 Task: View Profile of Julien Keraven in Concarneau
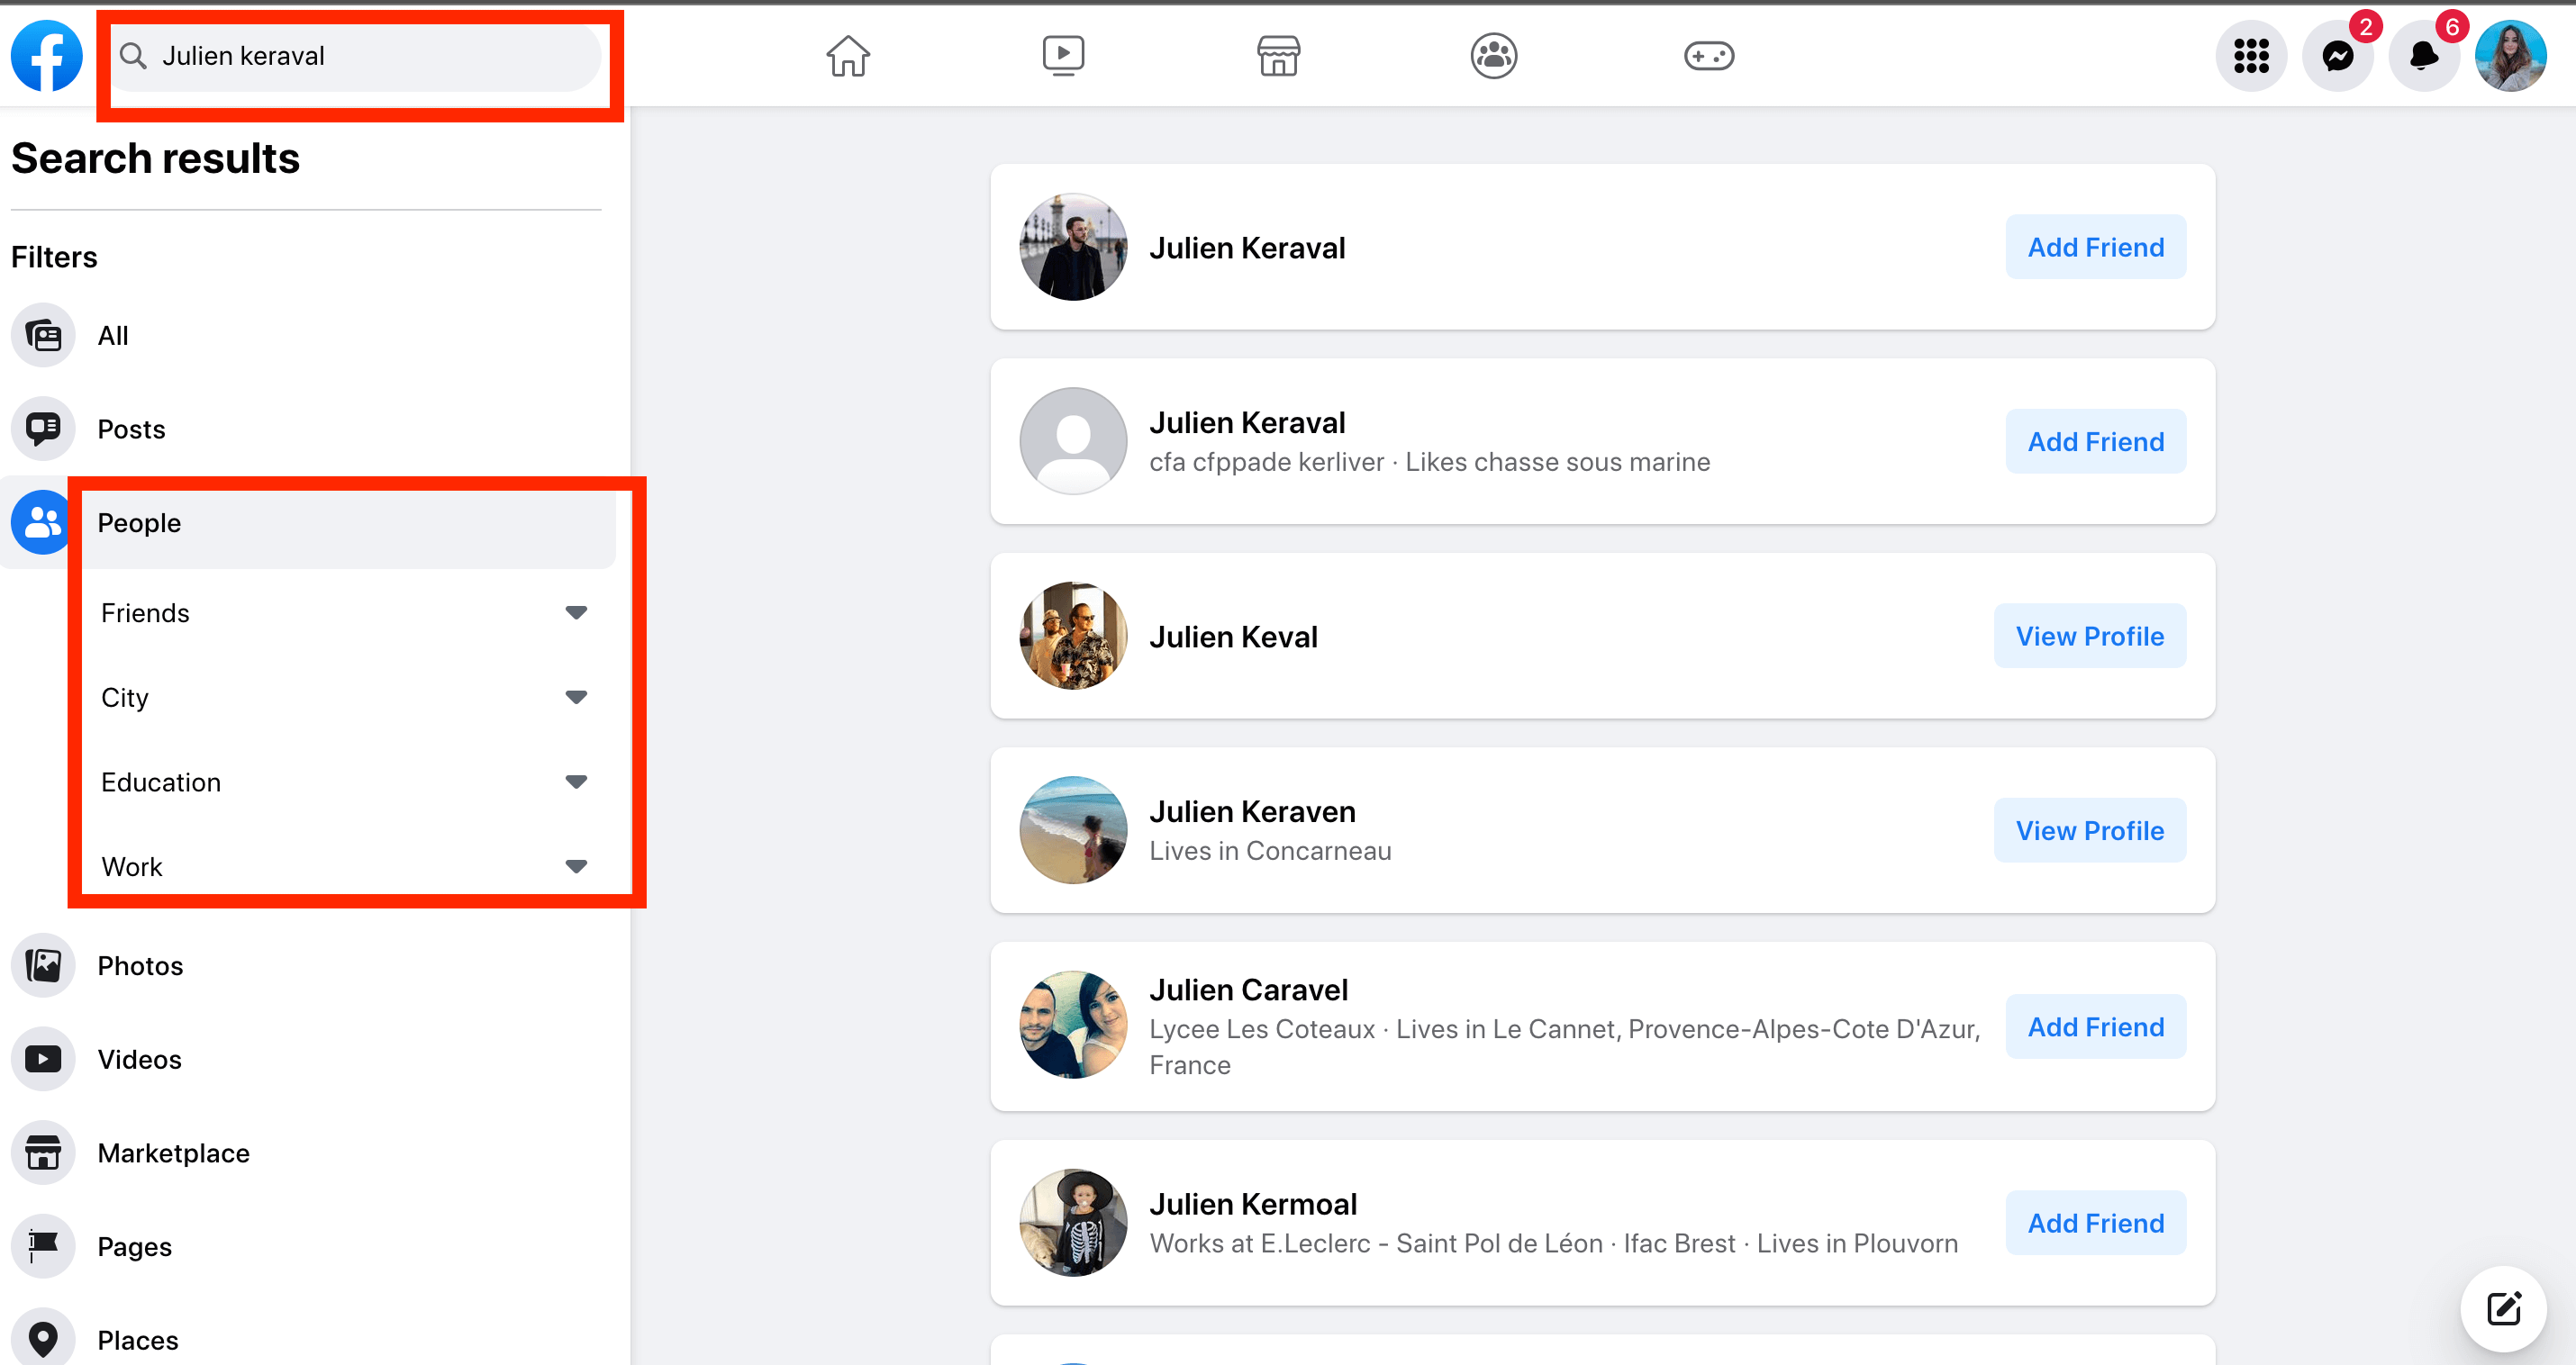click(x=2089, y=830)
